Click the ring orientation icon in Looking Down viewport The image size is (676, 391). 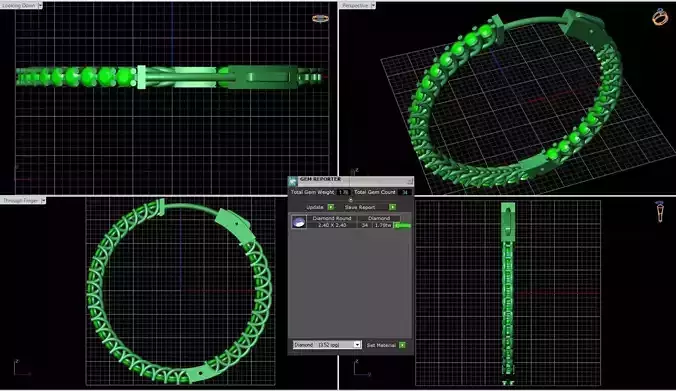(320, 19)
